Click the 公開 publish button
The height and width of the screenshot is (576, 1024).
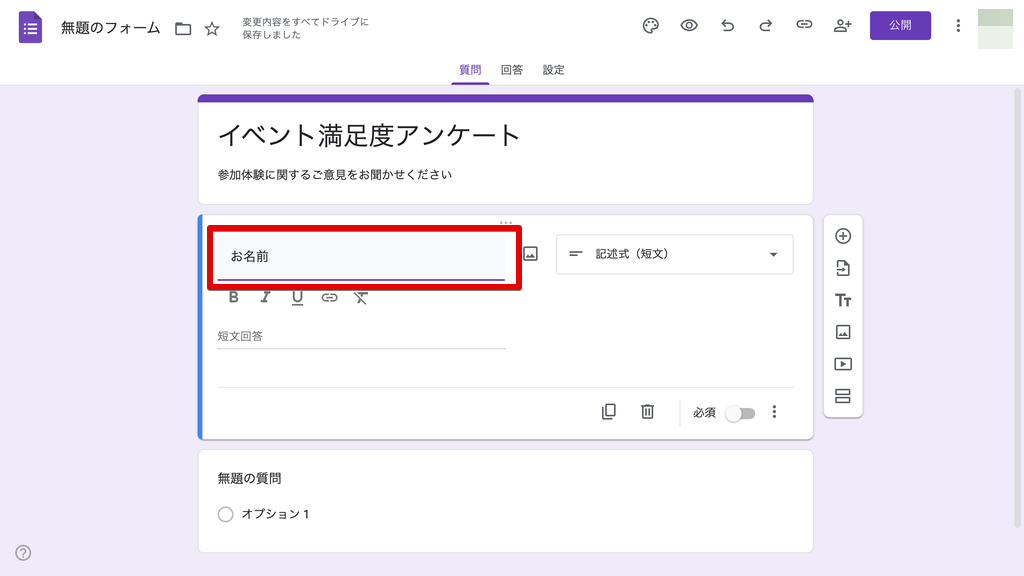click(900, 26)
